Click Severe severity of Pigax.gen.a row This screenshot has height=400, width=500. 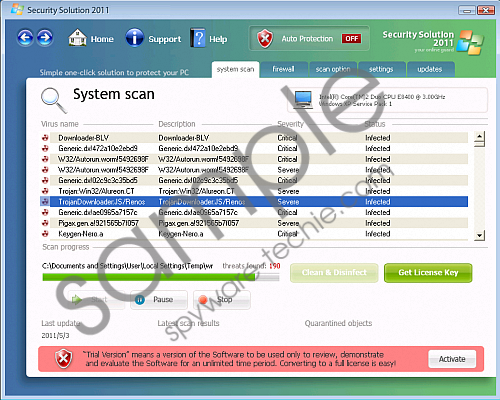coord(288,223)
